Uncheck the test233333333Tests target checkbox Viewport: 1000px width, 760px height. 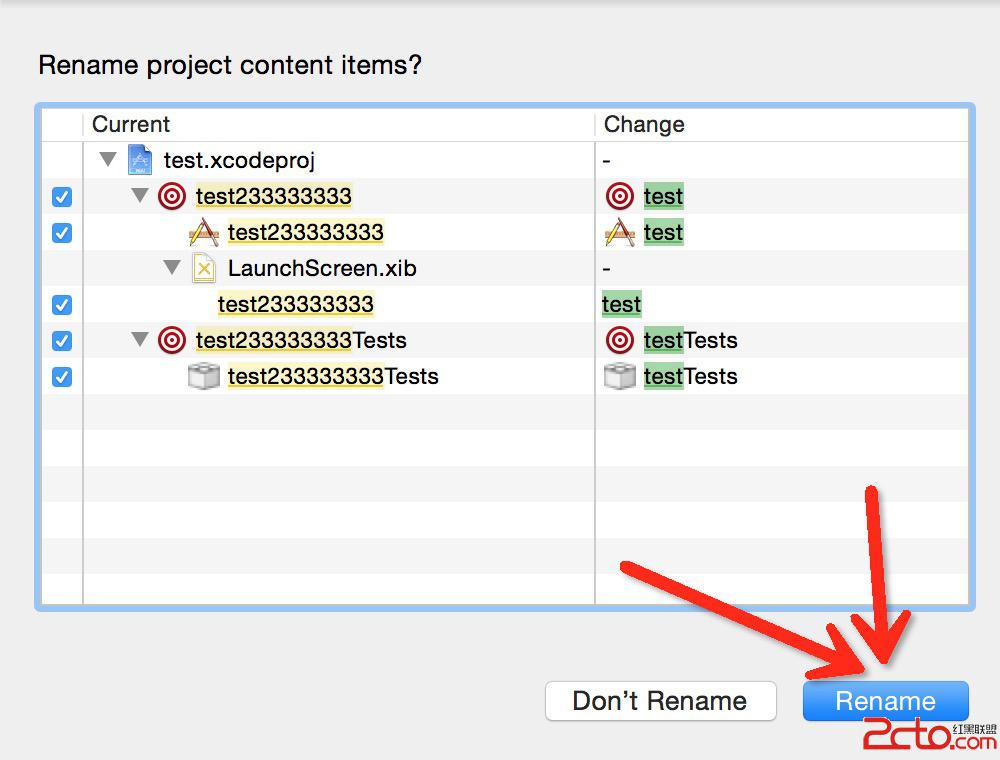click(62, 341)
